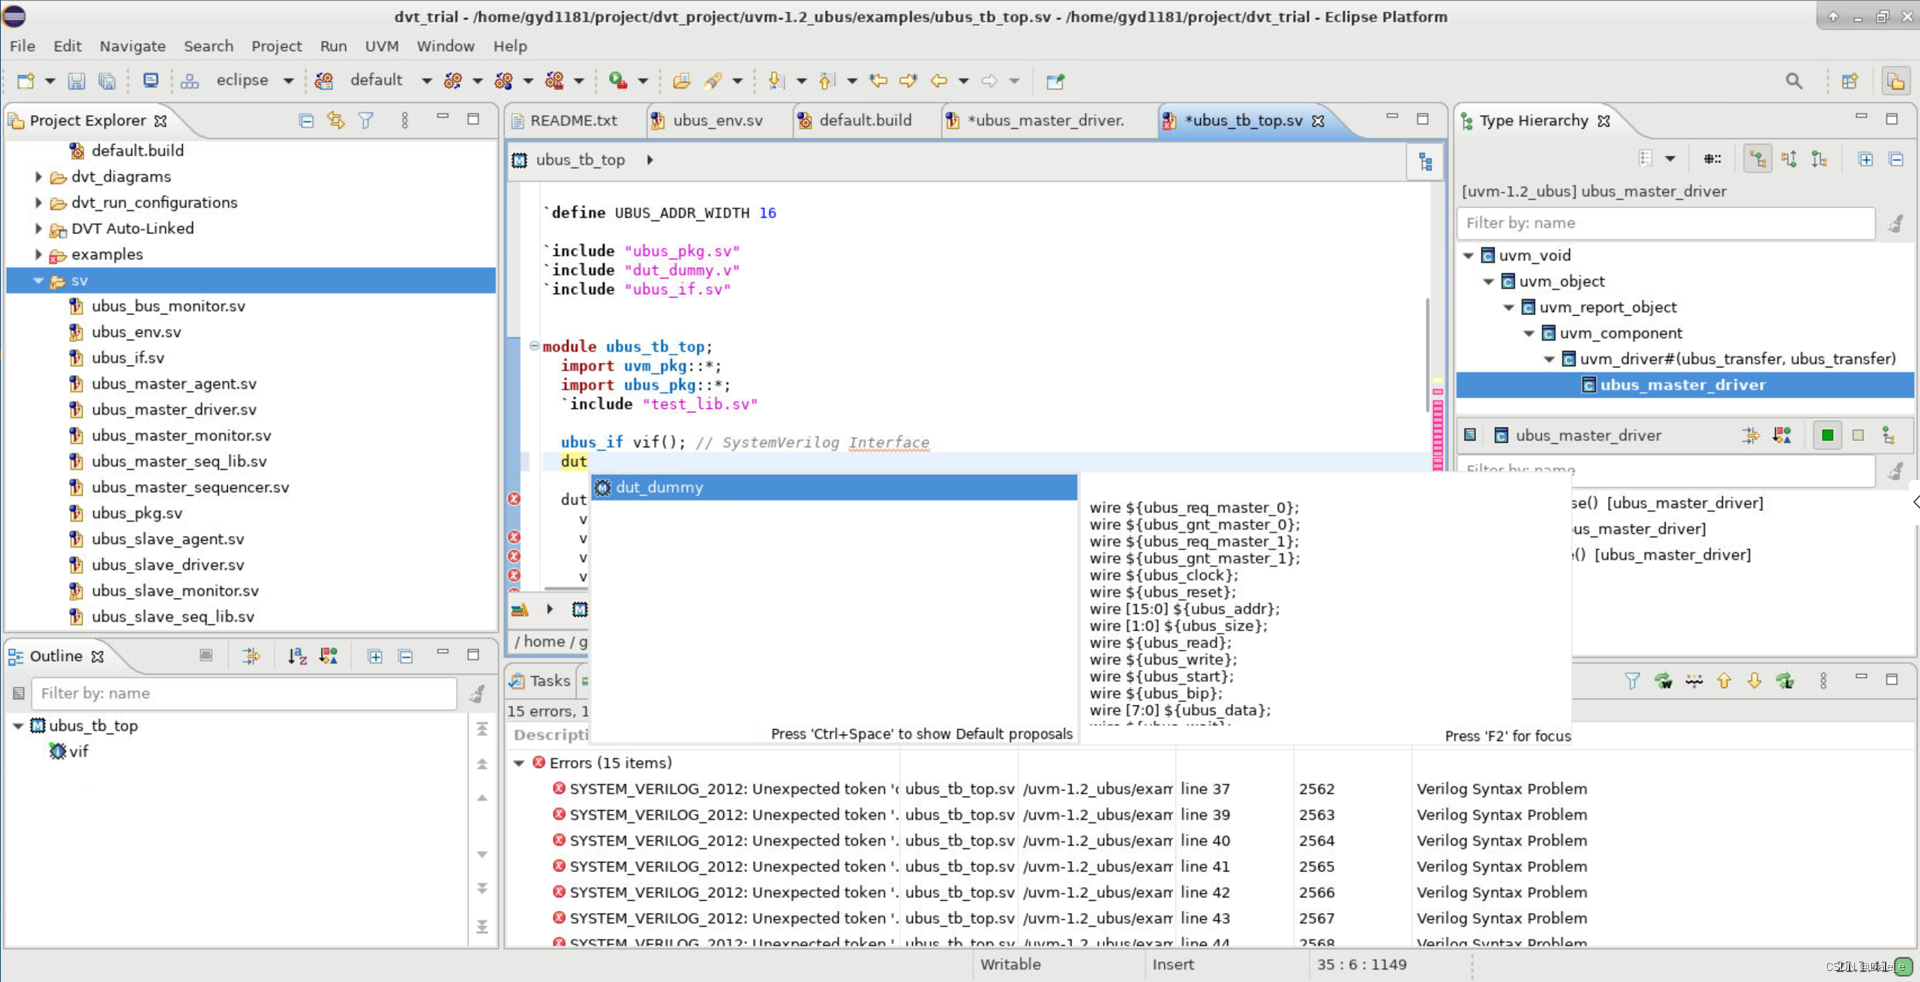Collapse the uvm_component hierarchy node

pyautogui.click(x=1529, y=334)
